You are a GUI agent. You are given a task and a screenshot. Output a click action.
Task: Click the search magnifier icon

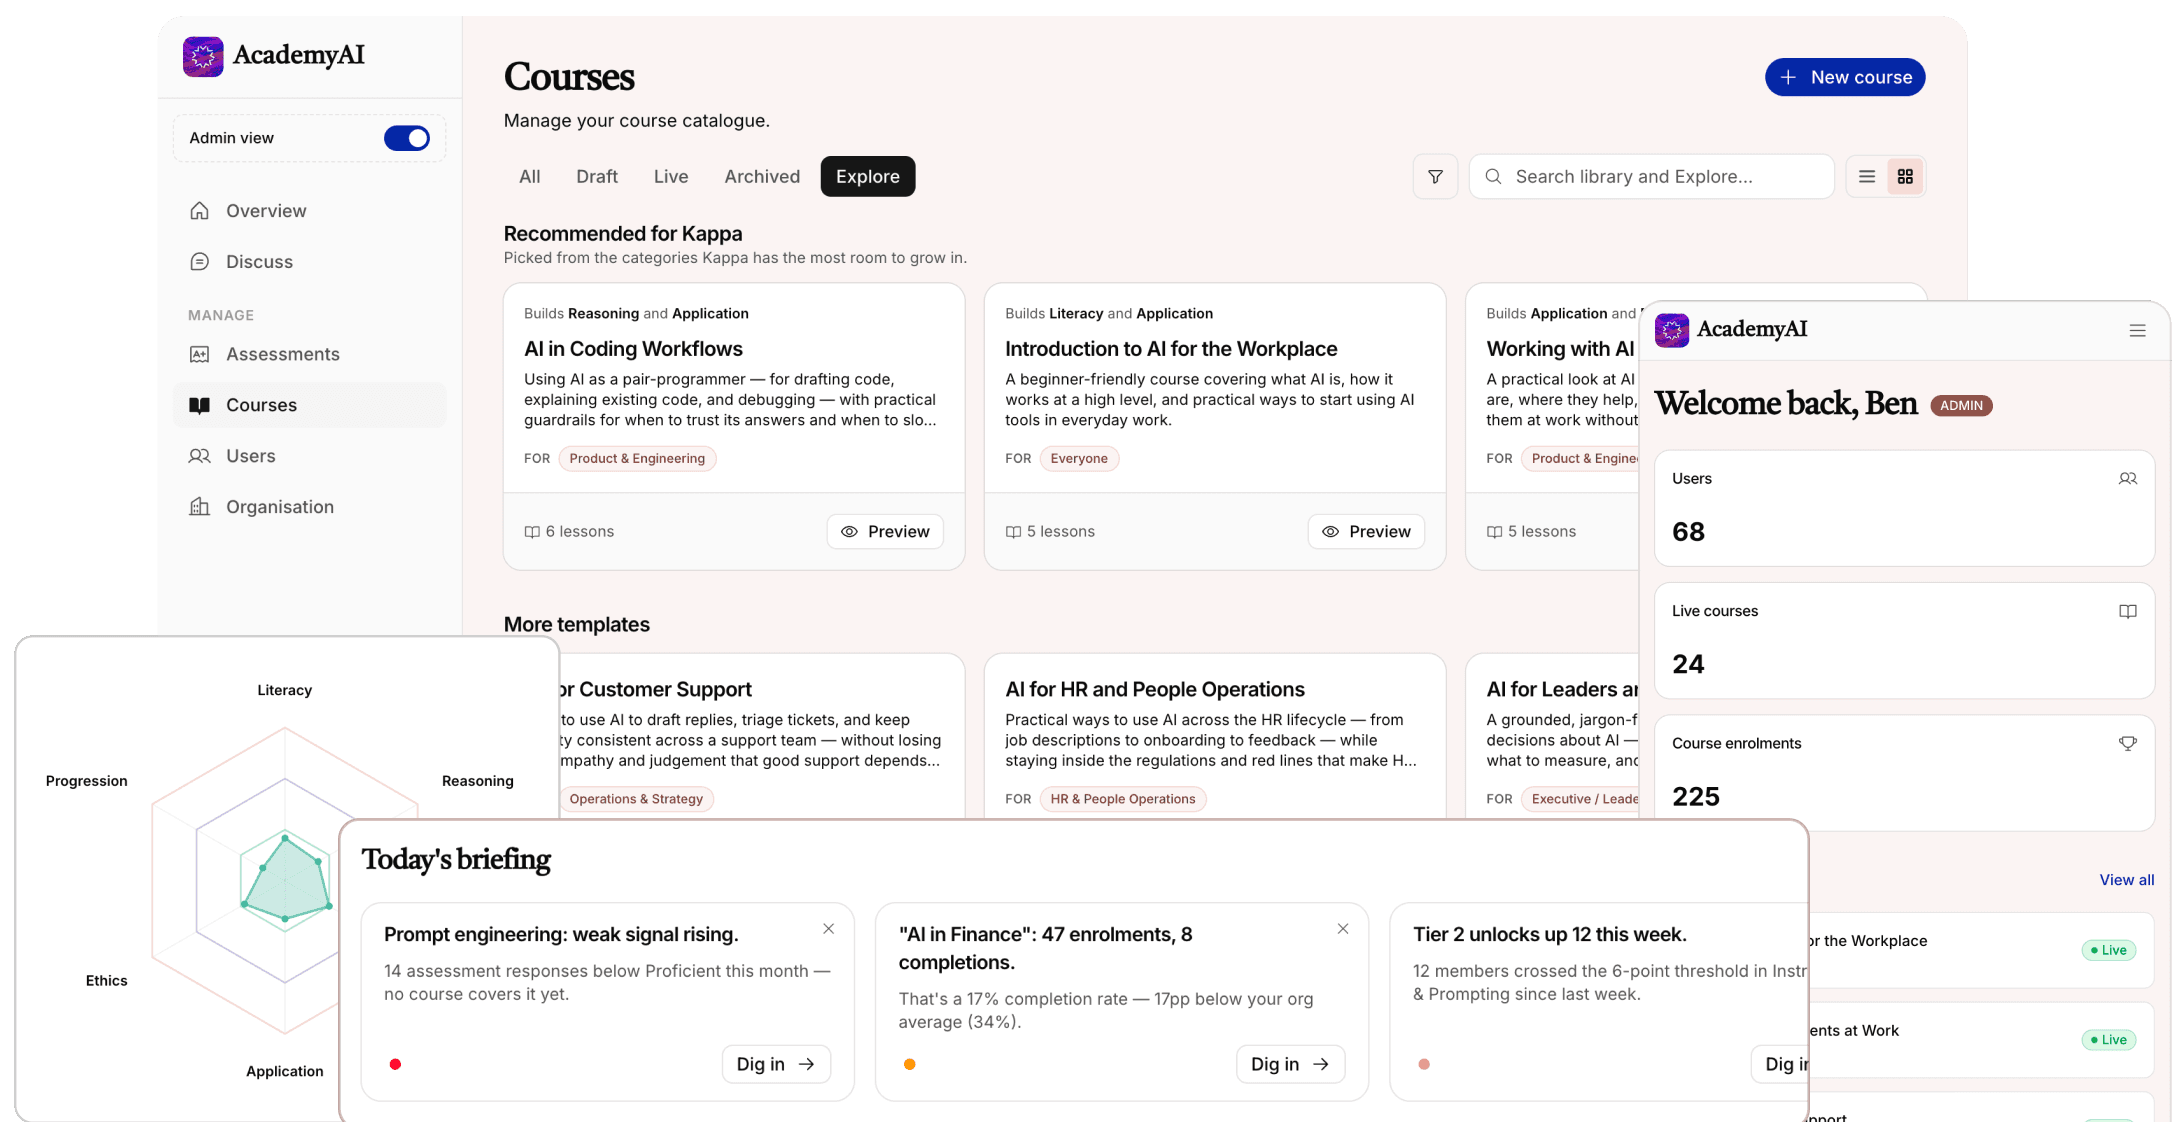1493,177
